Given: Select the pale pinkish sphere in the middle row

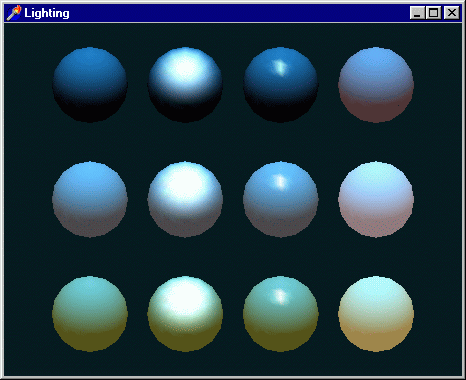Looking at the screenshot, I should [376, 199].
